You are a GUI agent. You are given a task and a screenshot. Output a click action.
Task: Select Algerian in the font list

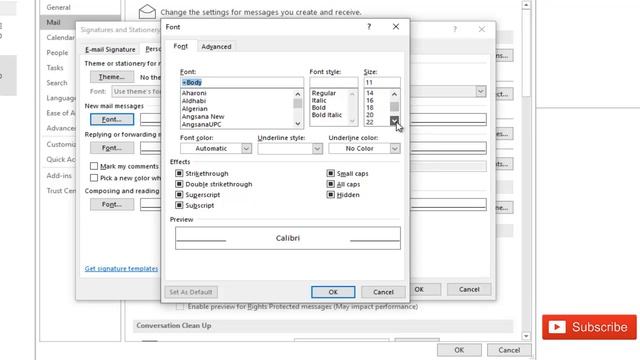[195, 109]
